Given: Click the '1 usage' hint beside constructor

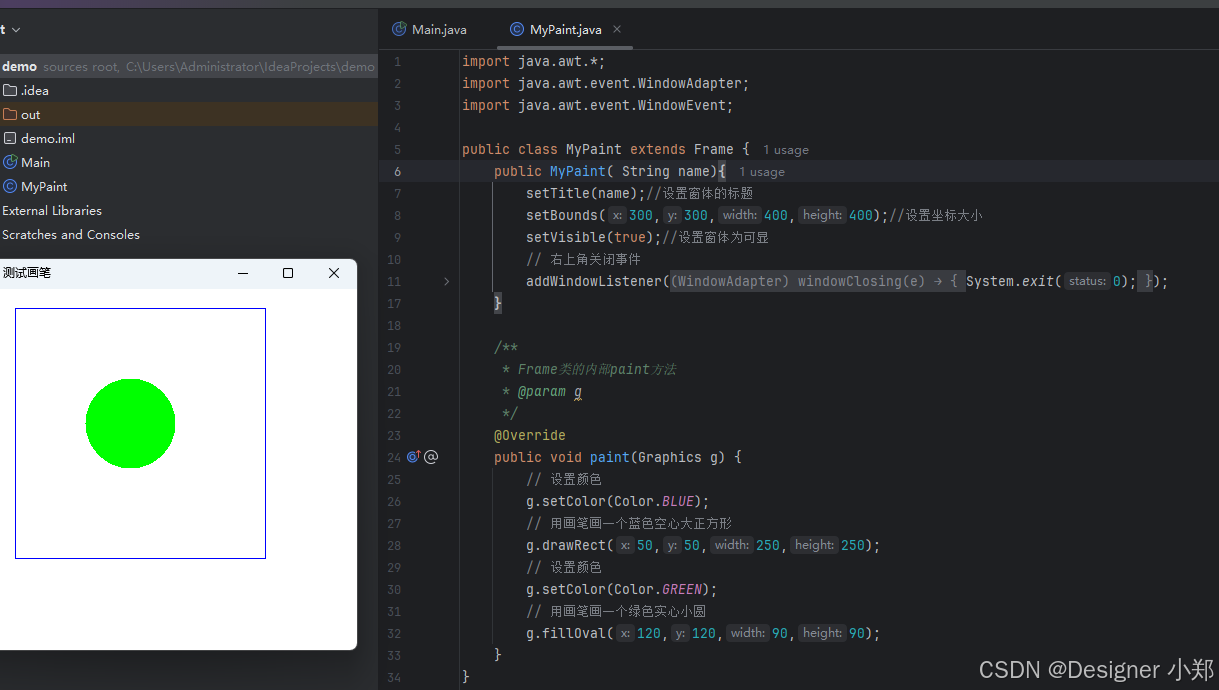Looking at the screenshot, I should click(762, 172).
